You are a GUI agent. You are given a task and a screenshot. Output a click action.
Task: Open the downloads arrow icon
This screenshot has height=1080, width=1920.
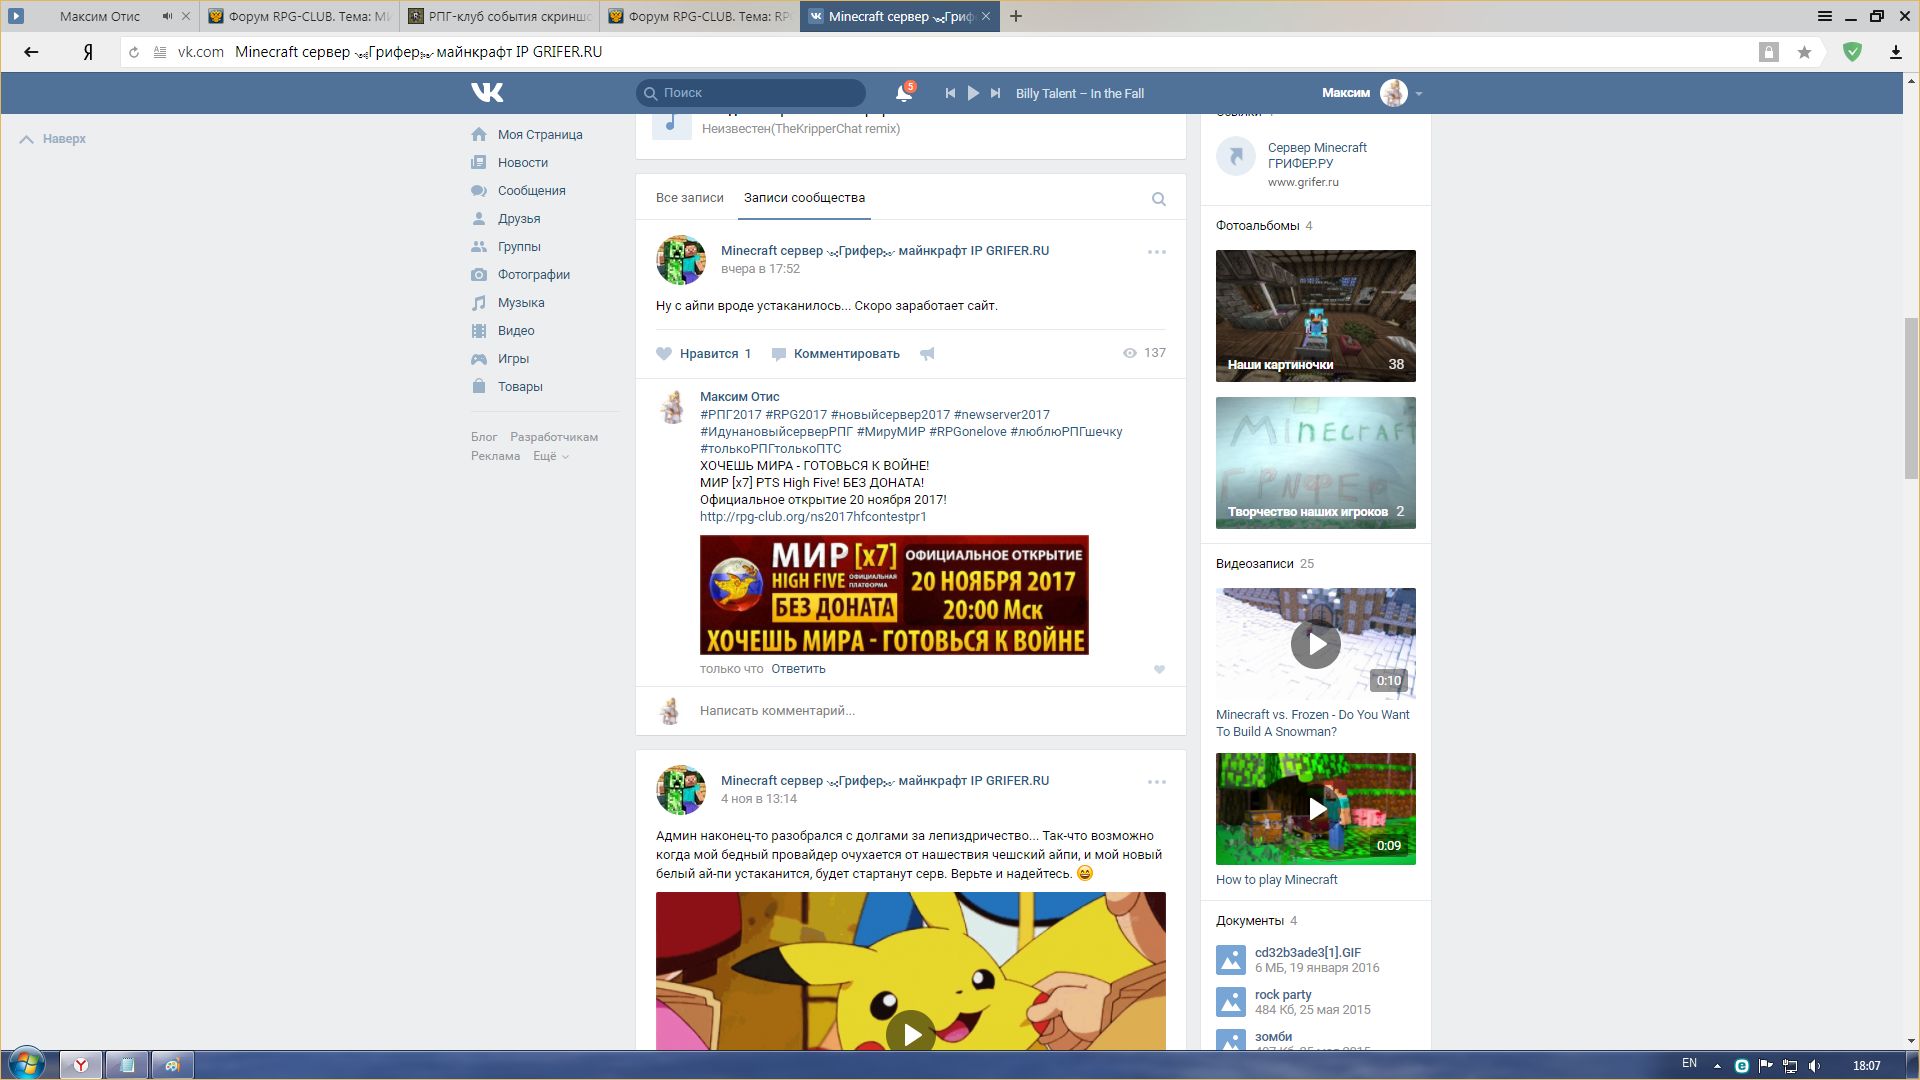(x=1895, y=52)
